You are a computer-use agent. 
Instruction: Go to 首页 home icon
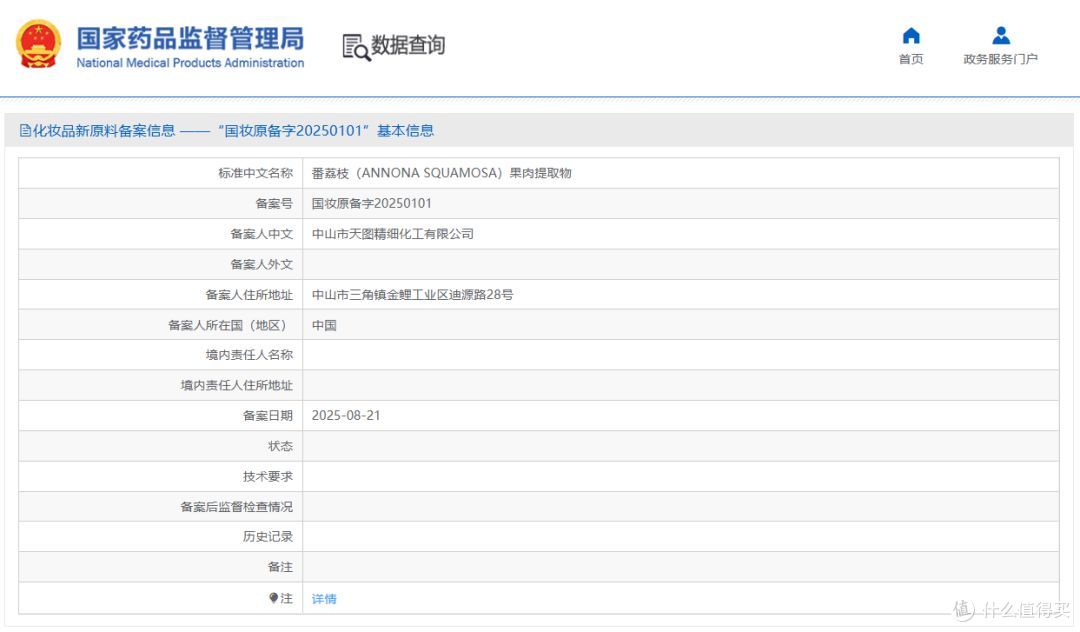[x=911, y=36]
